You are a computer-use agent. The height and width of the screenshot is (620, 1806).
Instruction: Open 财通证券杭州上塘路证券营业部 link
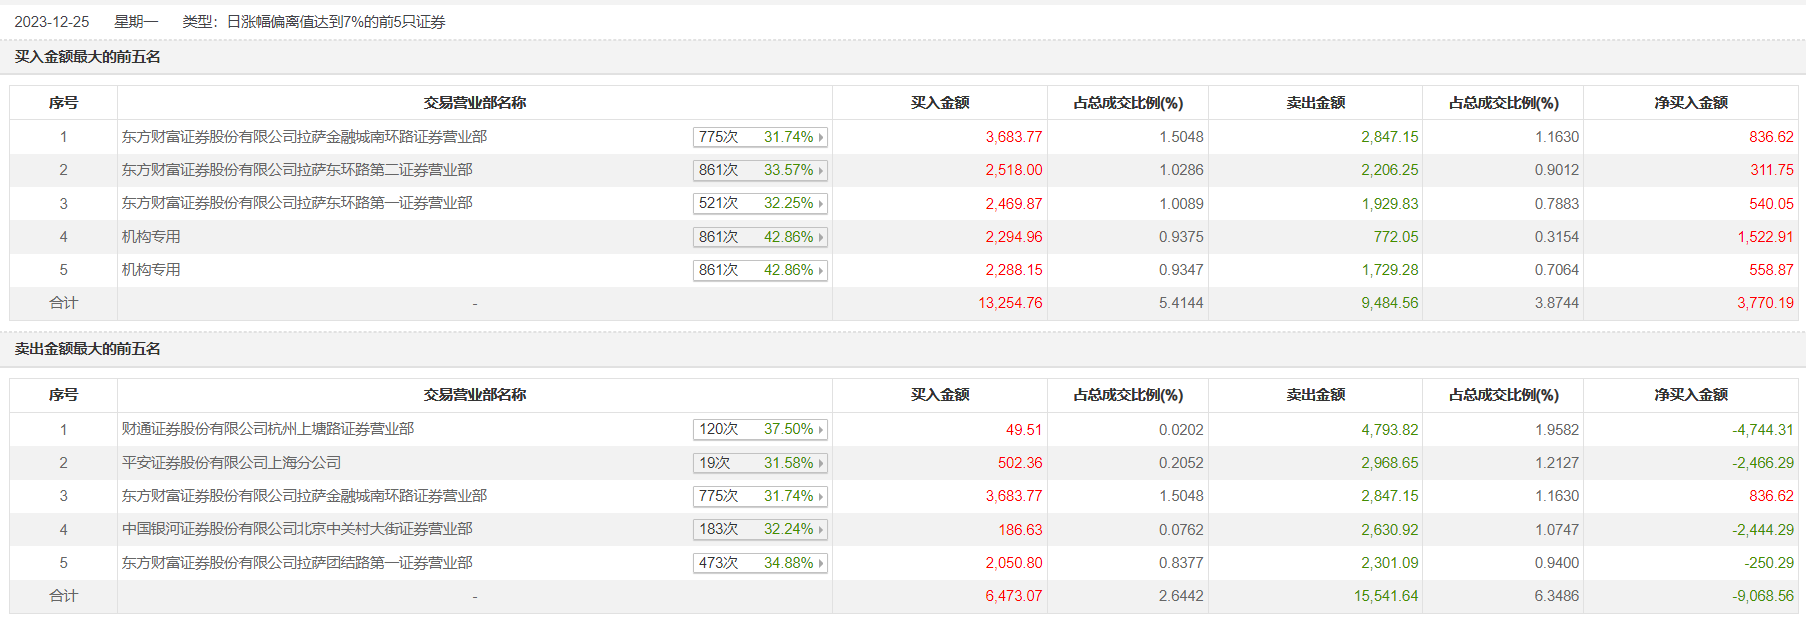[268, 429]
